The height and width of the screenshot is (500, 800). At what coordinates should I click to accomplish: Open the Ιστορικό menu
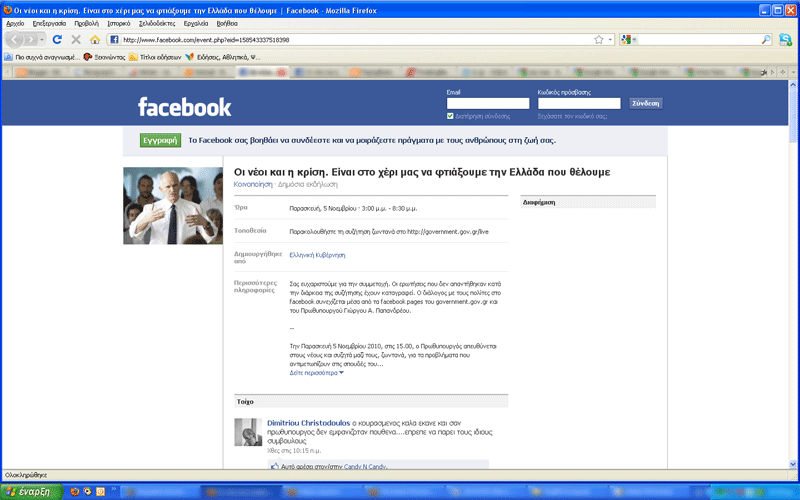tap(118, 23)
